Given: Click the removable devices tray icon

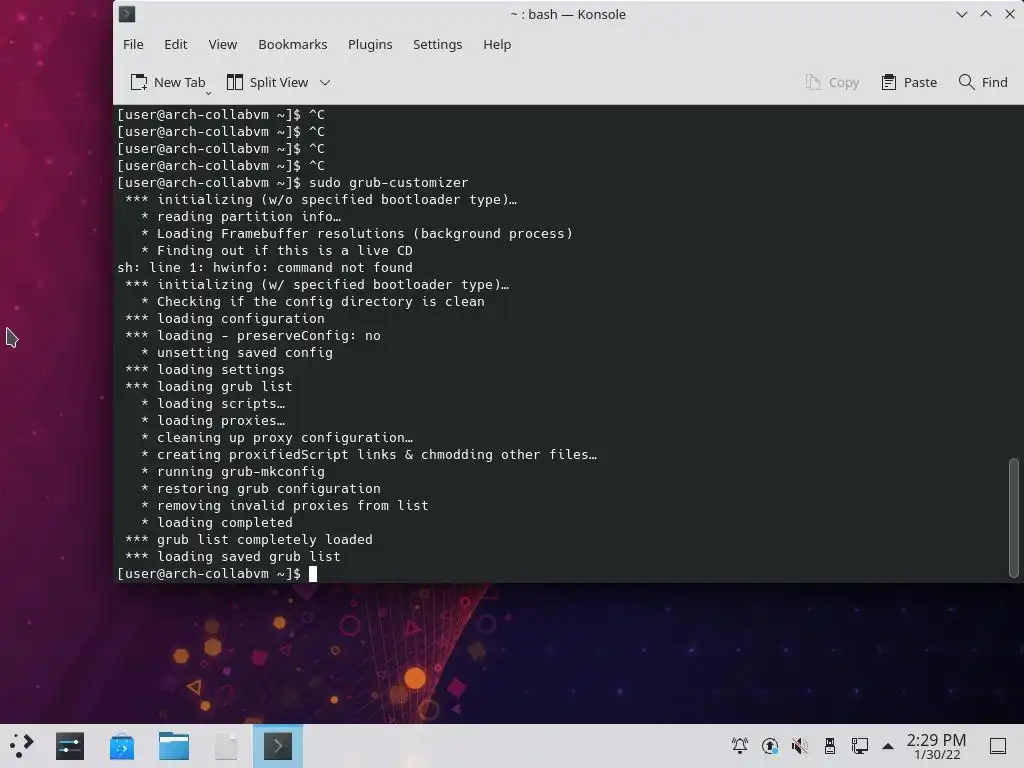Looking at the screenshot, I should click(829, 745).
